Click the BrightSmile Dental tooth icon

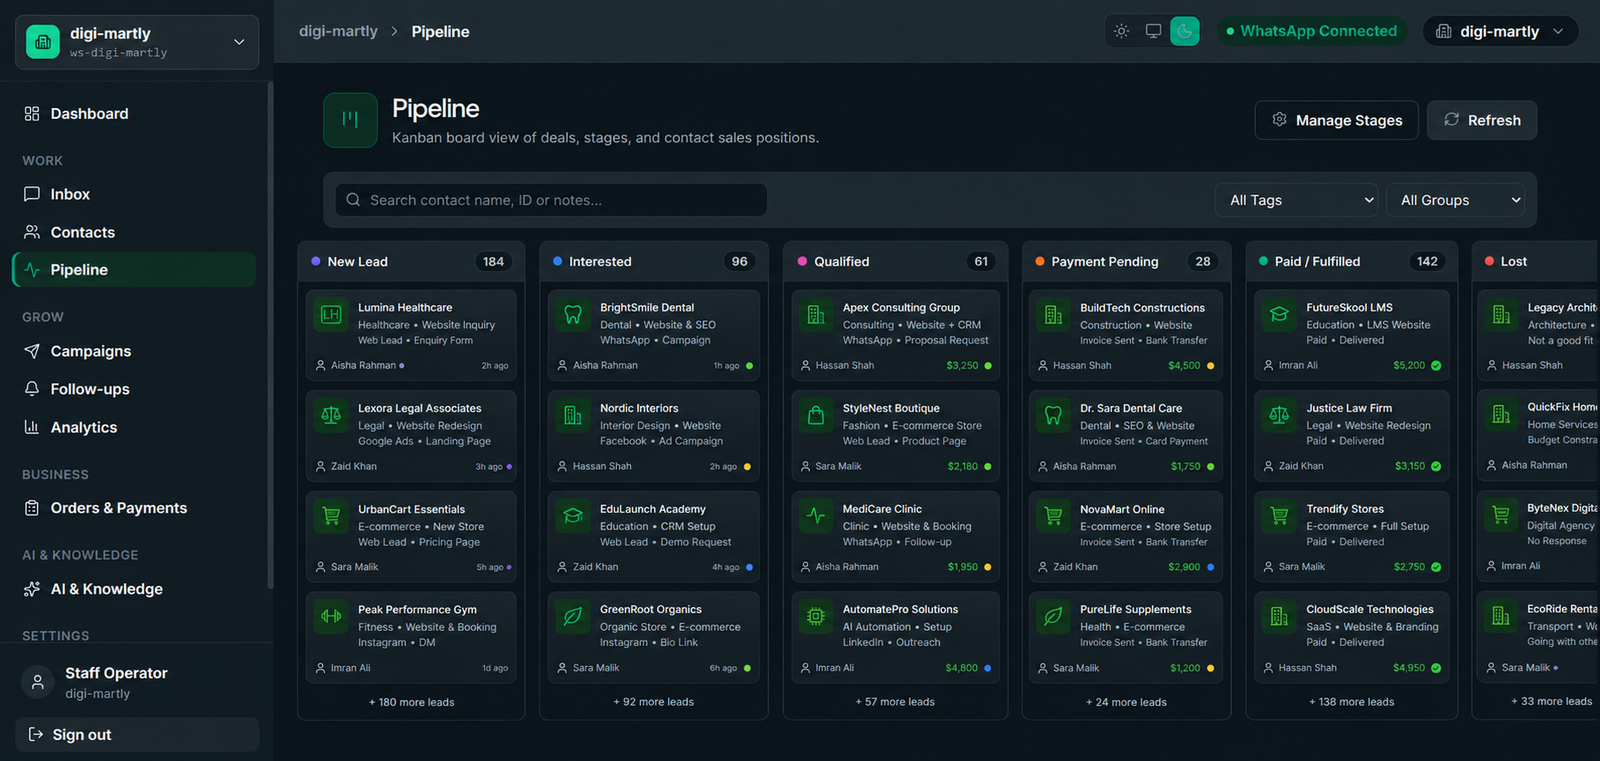pyautogui.click(x=573, y=315)
